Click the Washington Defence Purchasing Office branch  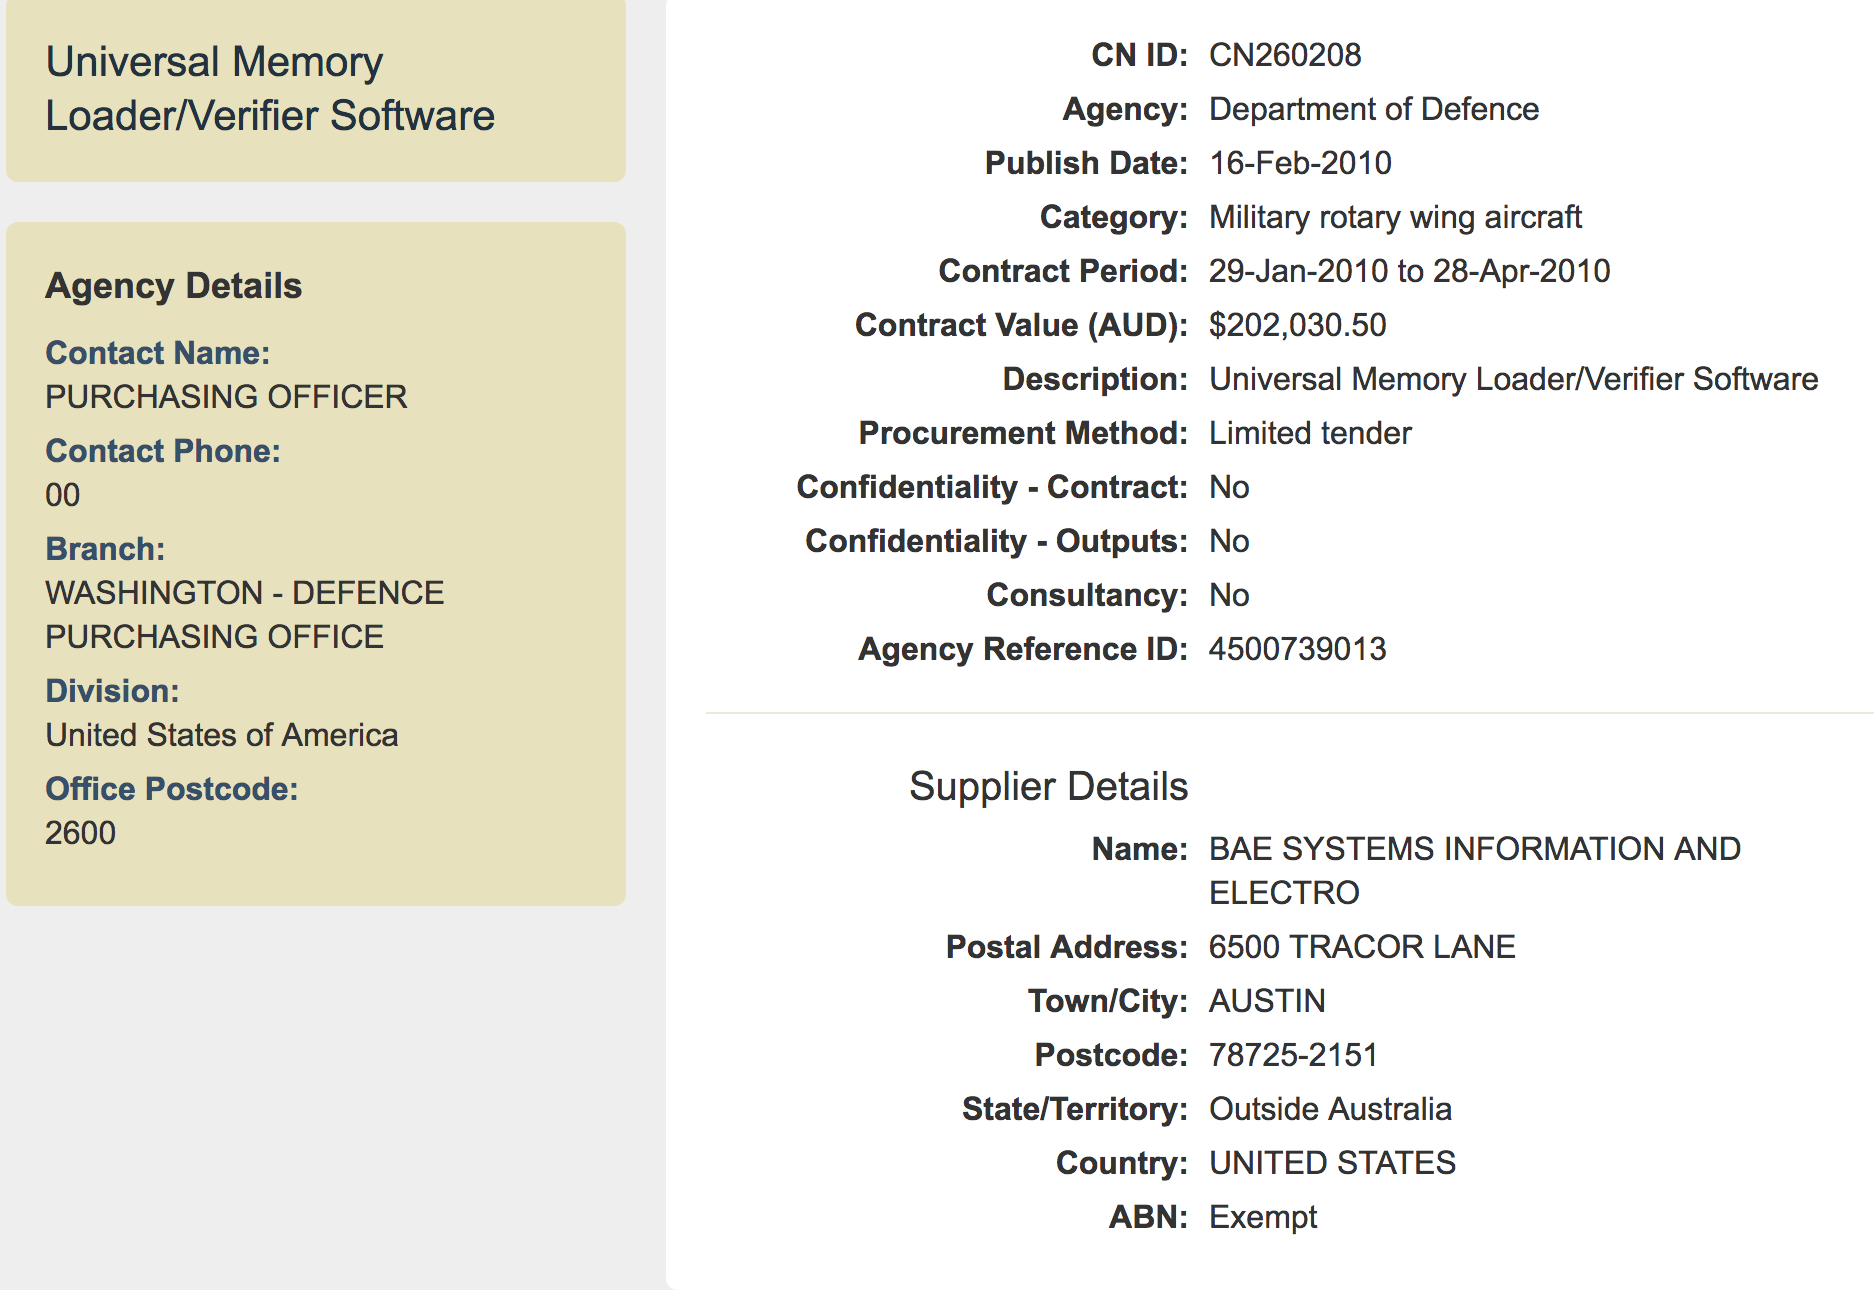click(x=244, y=615)
